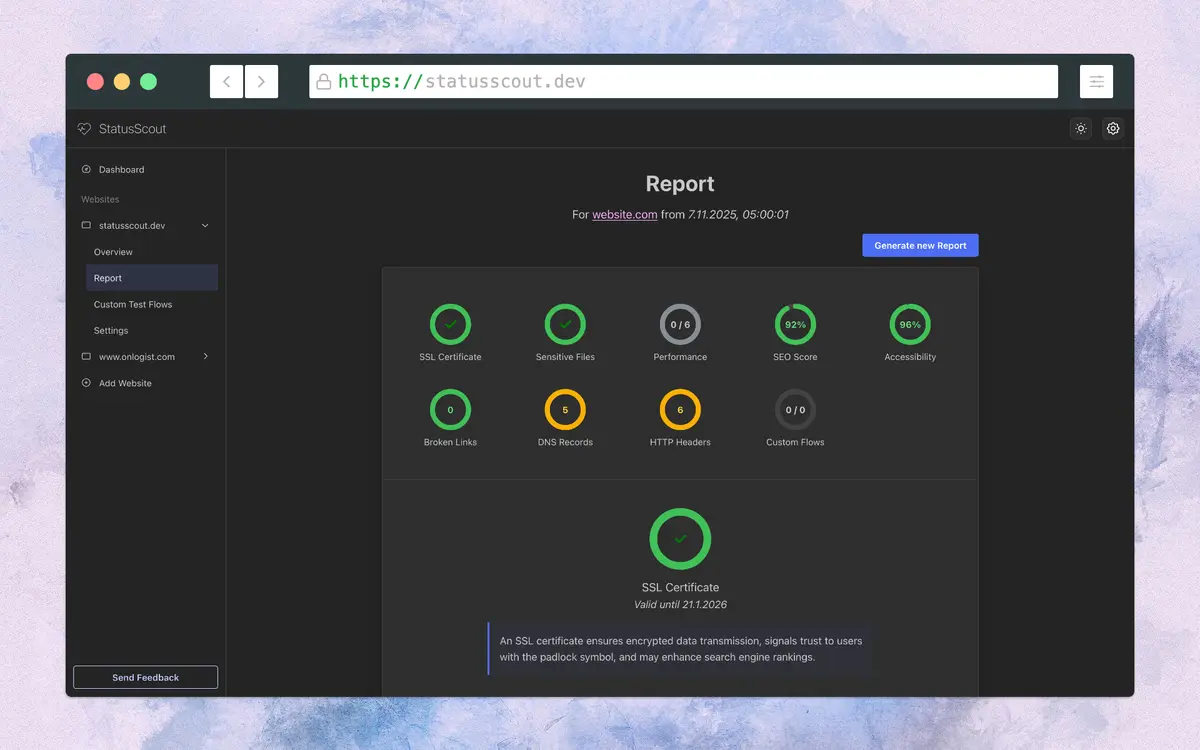Open app settings via the gear icon
1200x750 pixels.
pyautogui.click(x=1113, y=128)
